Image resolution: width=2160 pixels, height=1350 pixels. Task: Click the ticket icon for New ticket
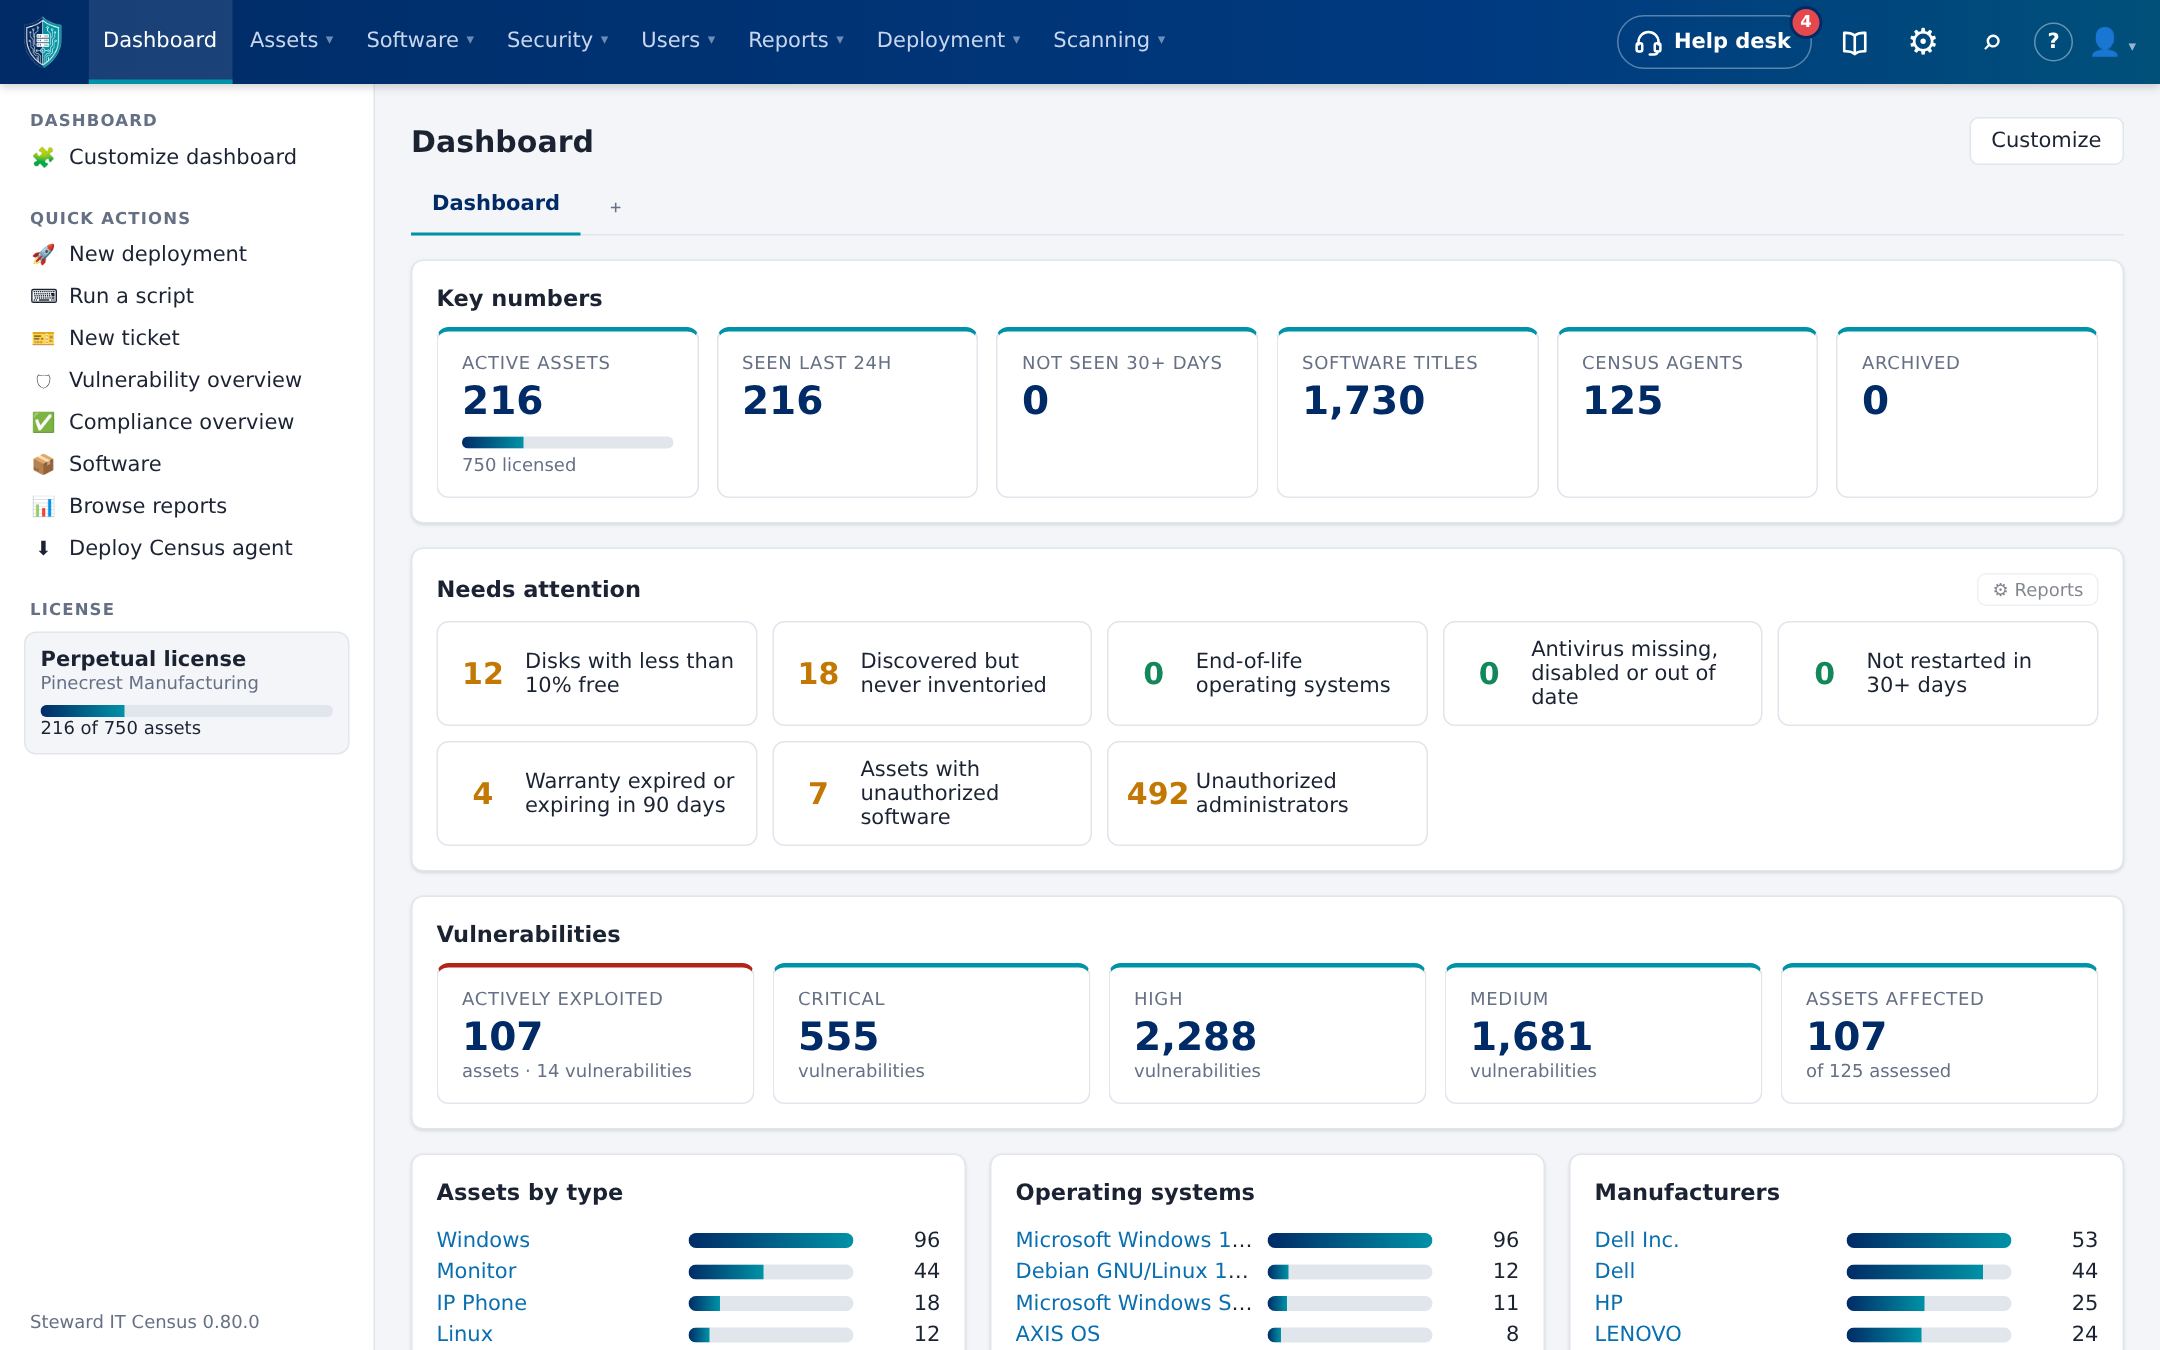tap(43, 338)
